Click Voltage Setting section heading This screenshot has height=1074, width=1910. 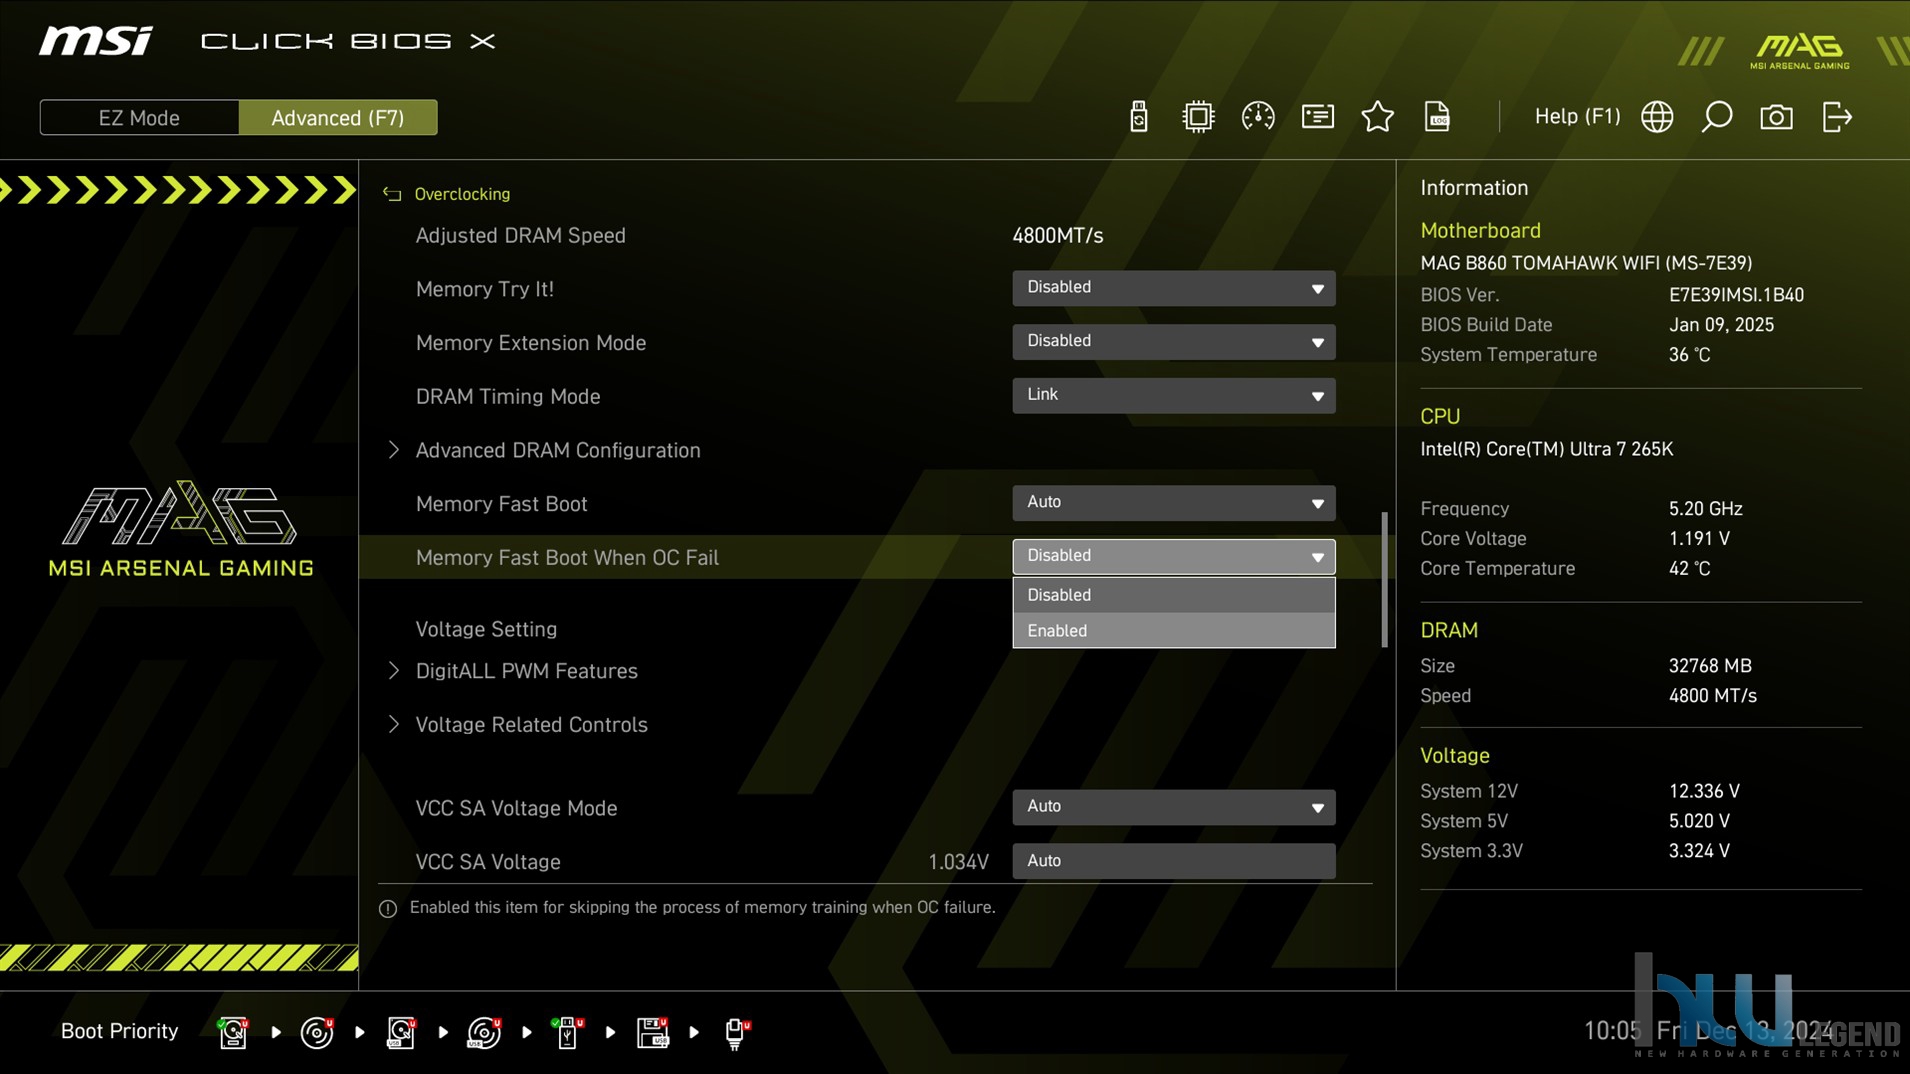pos(486,629)
